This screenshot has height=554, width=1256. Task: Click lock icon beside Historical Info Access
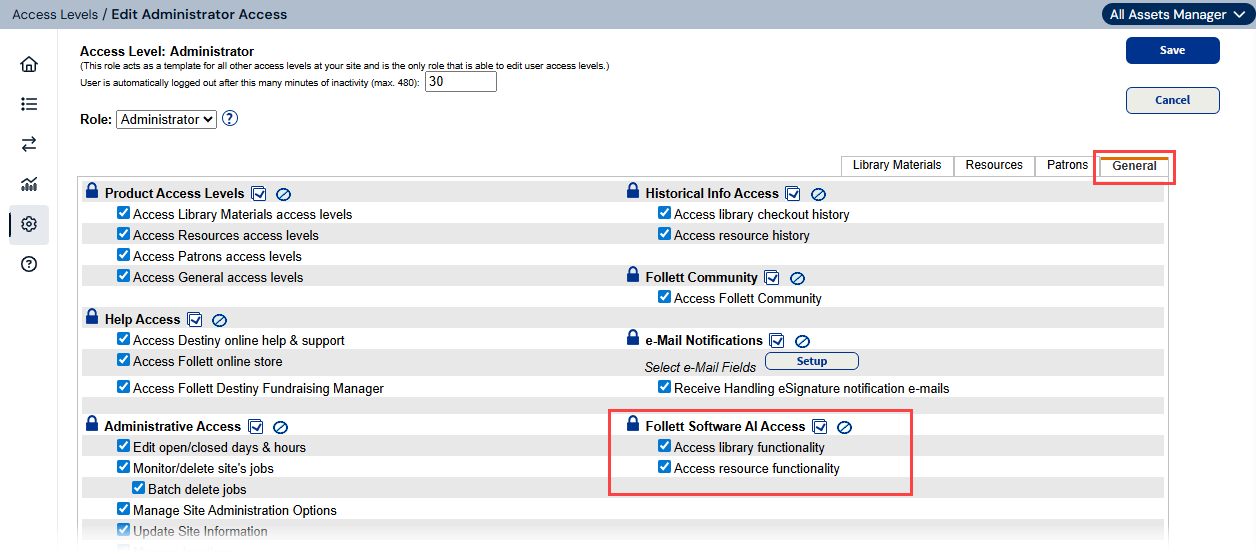[633, 191]
